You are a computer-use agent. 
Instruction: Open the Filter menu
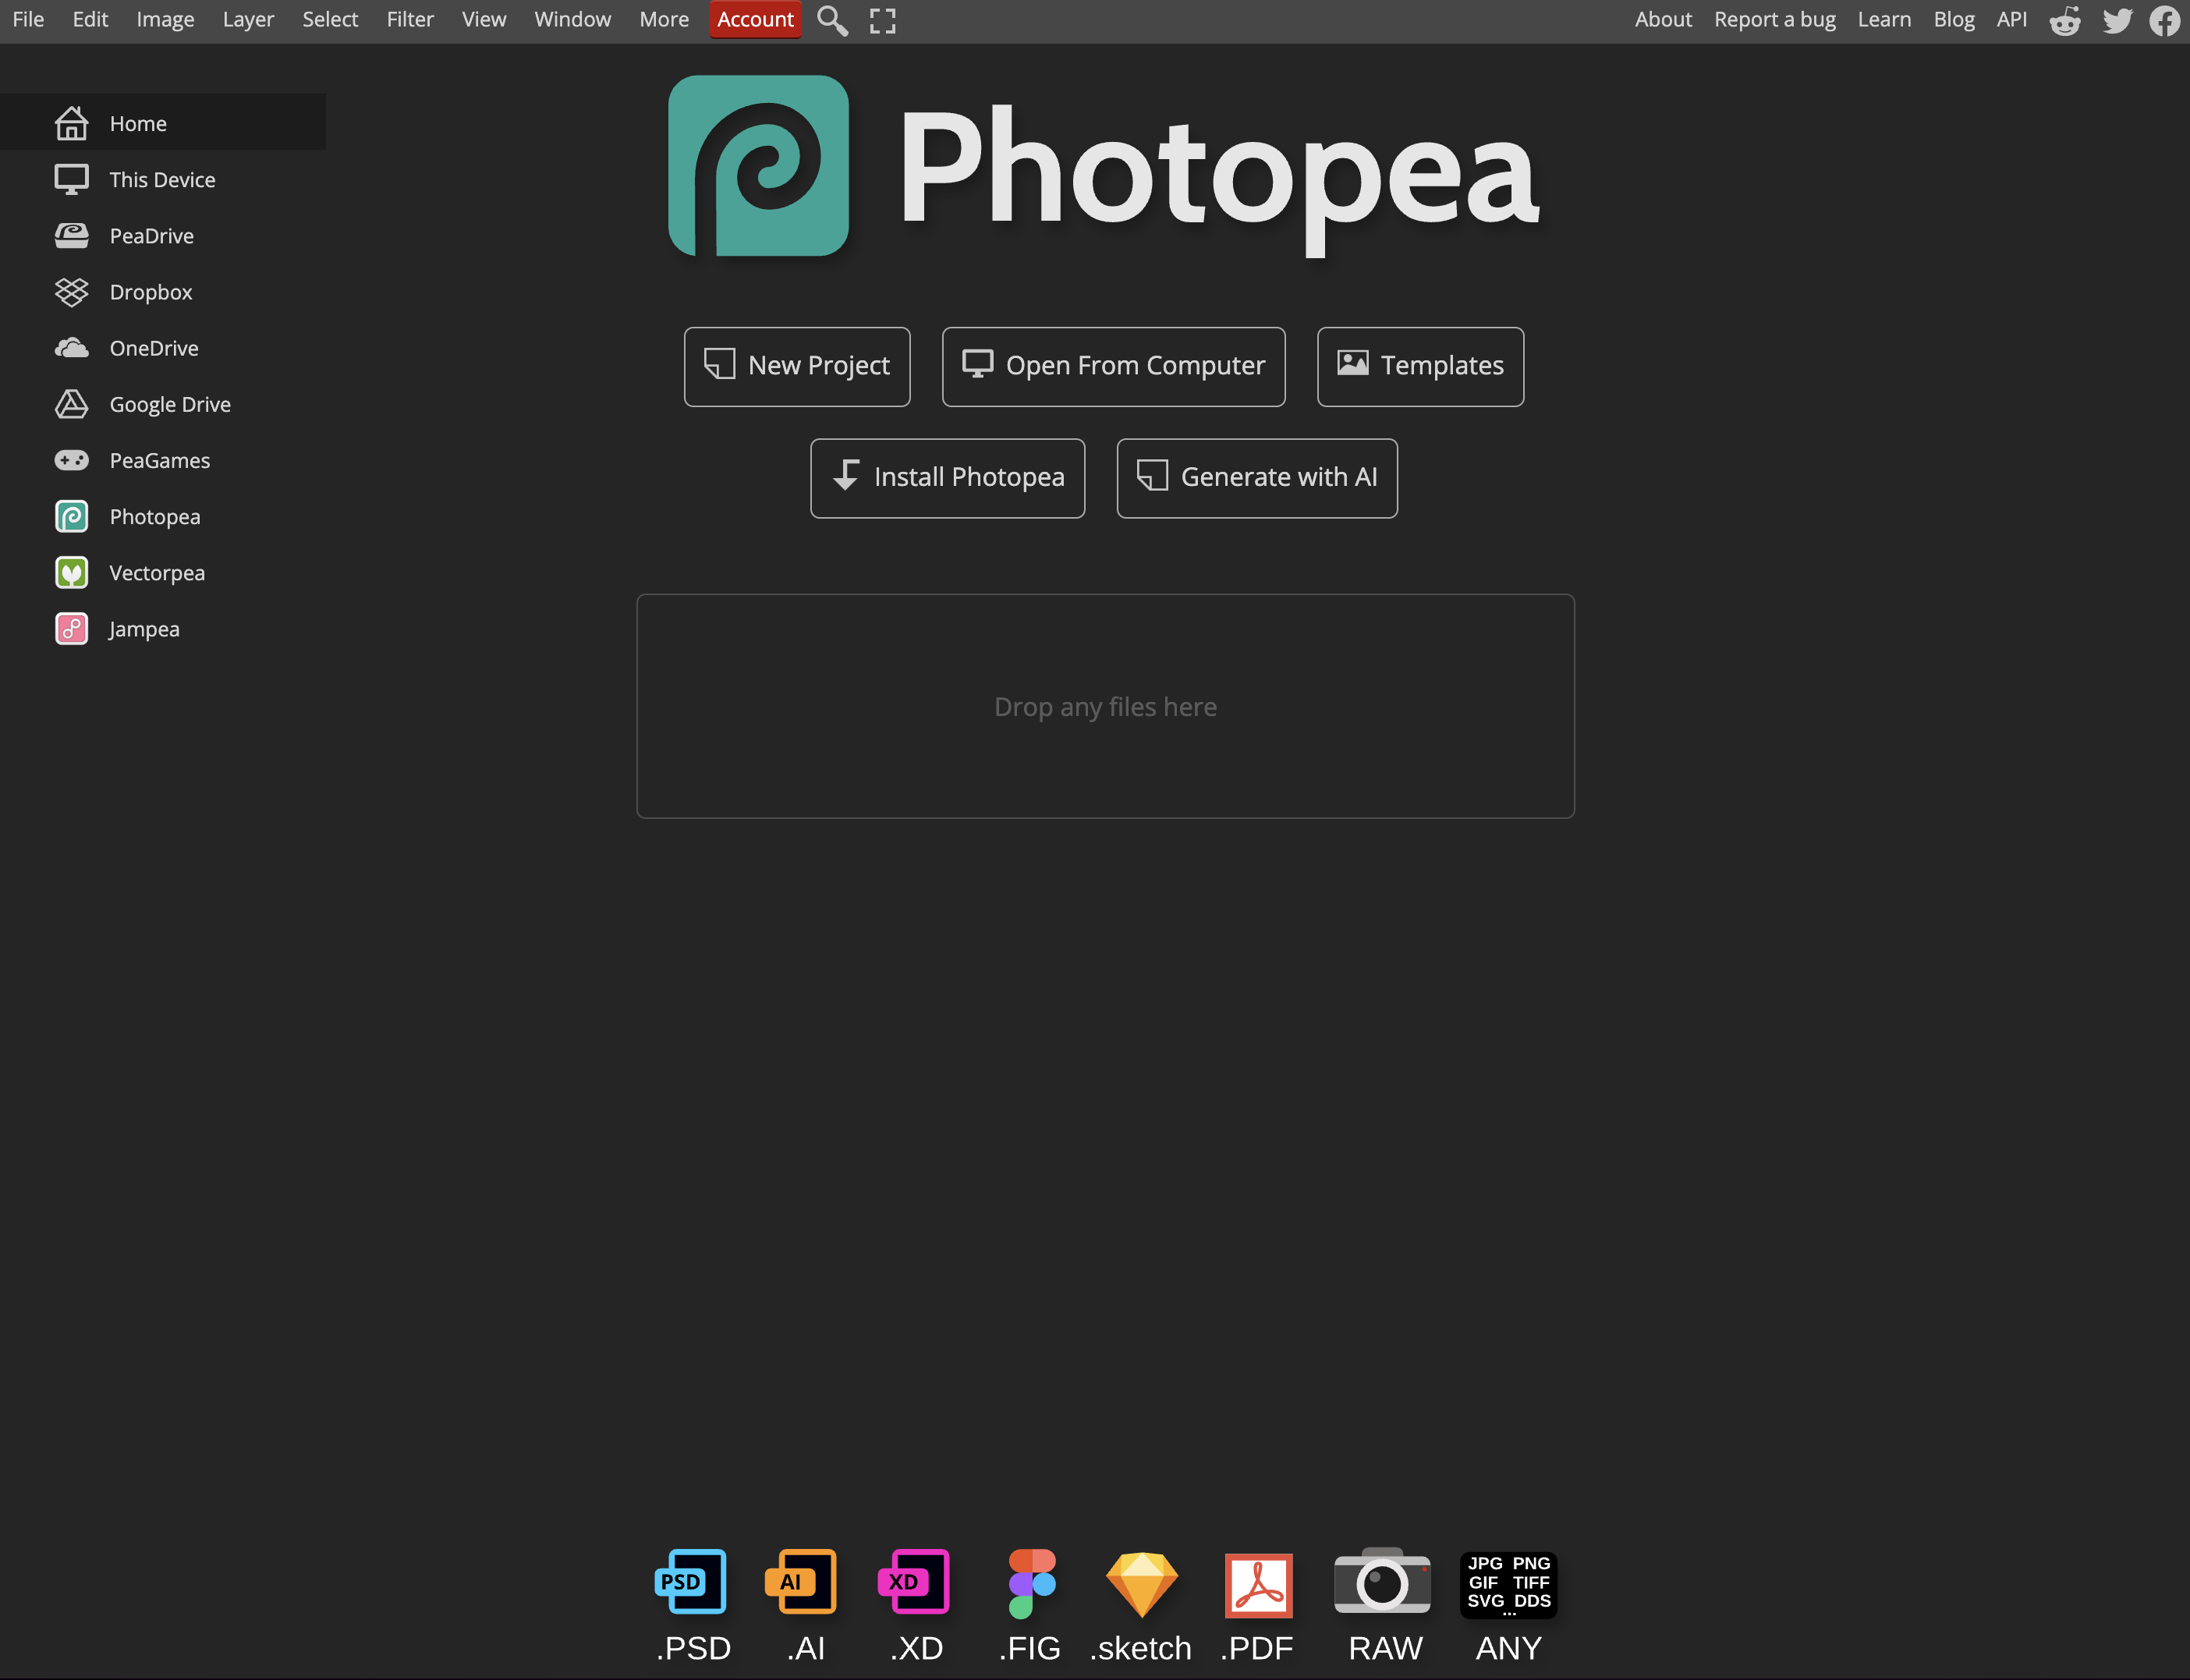(x=410, y=19)
